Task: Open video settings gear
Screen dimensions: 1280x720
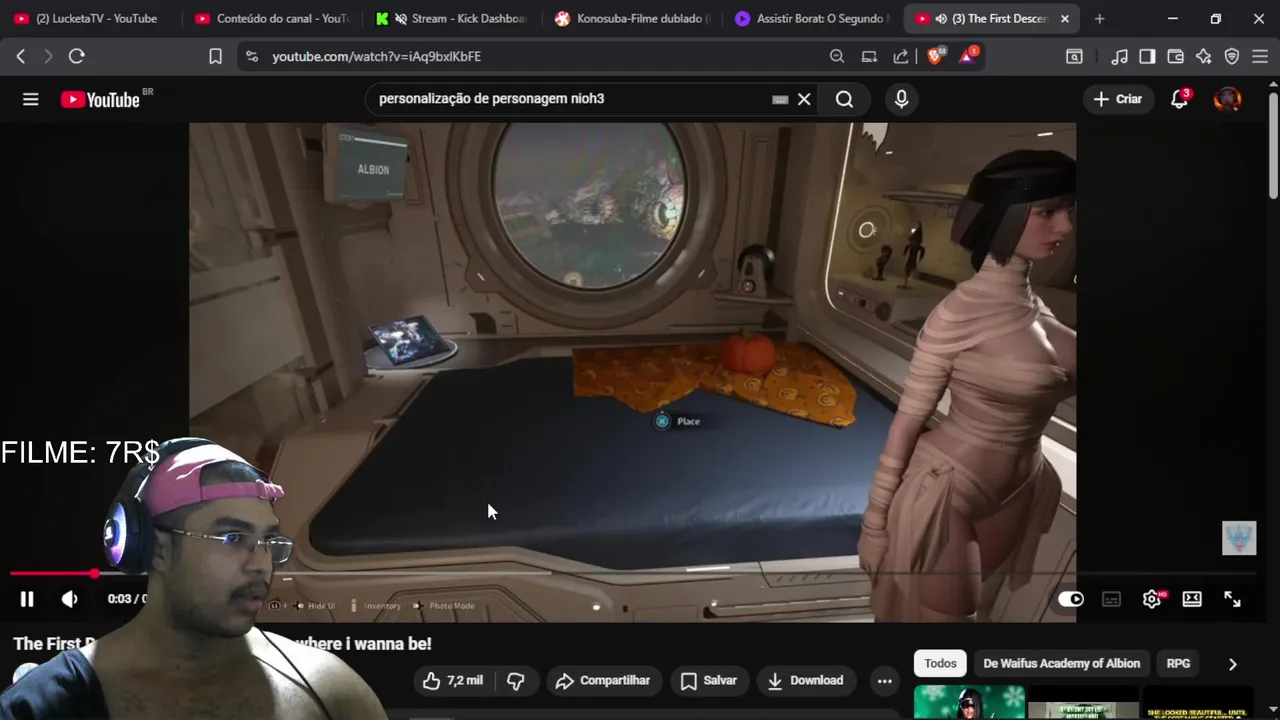Action: (1152, 599)
